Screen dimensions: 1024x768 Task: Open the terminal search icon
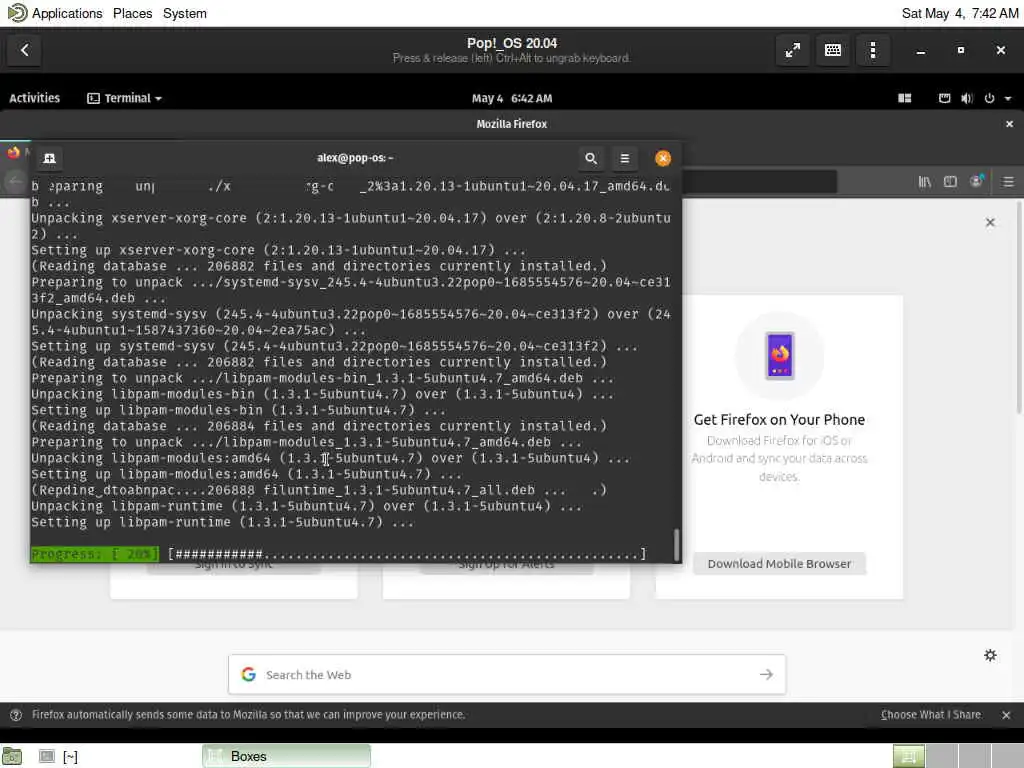click(x=590, y=158)
